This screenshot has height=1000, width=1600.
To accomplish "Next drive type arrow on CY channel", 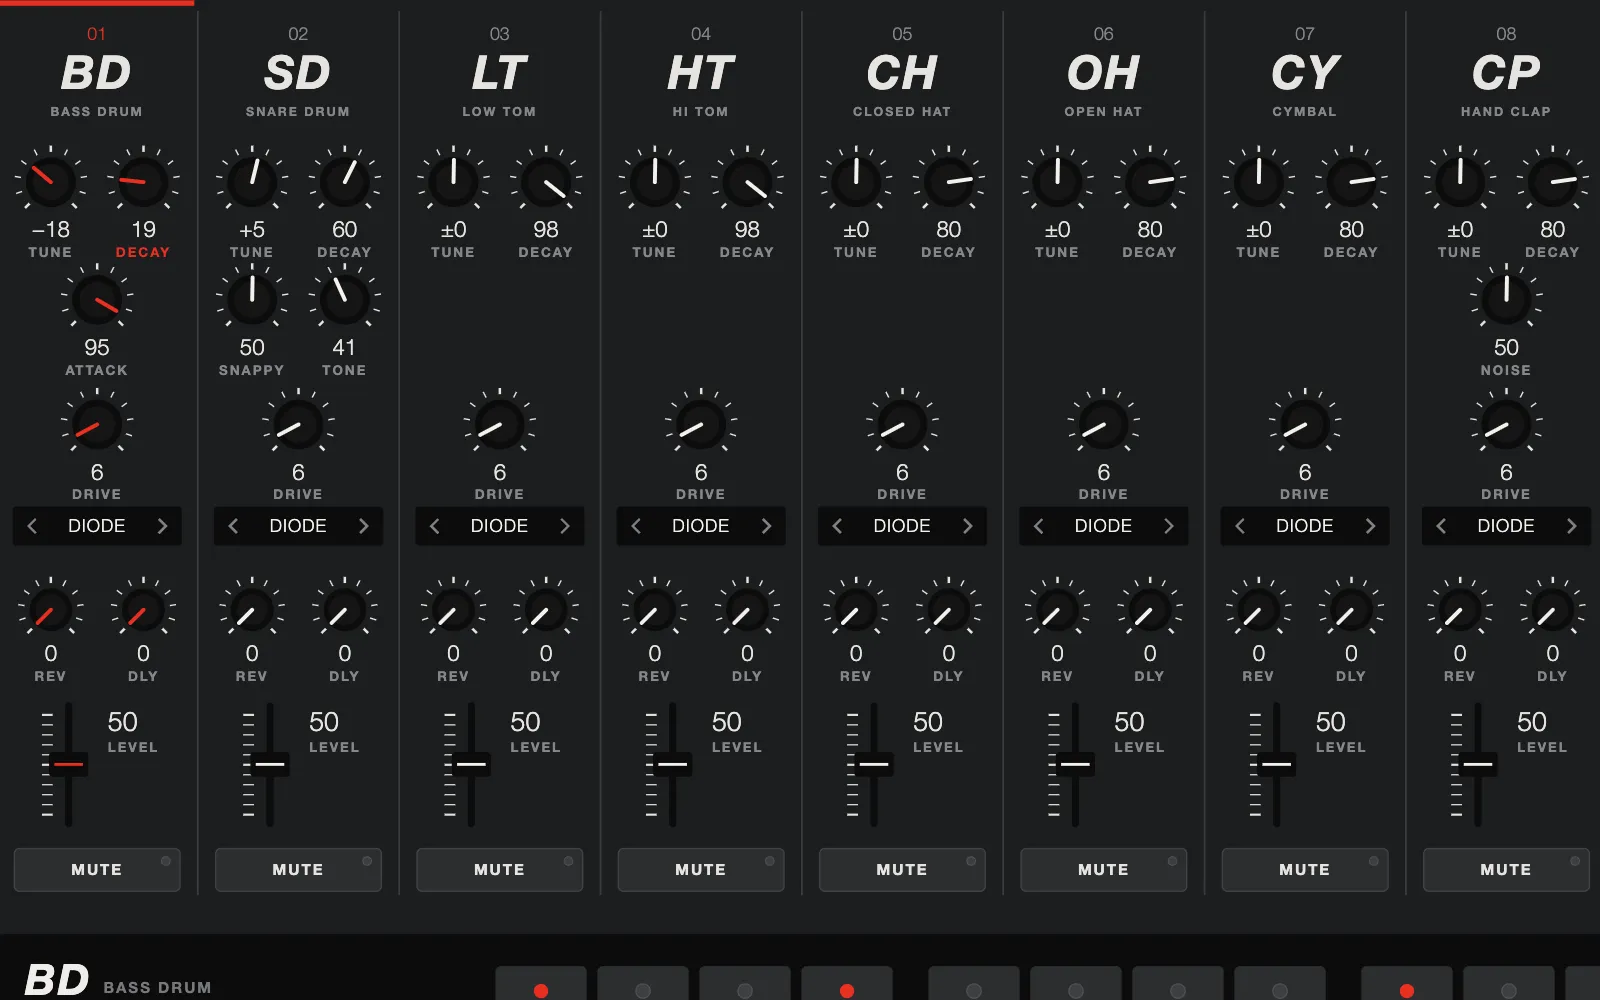I will pyautogui.click(x=1370, y=526).
